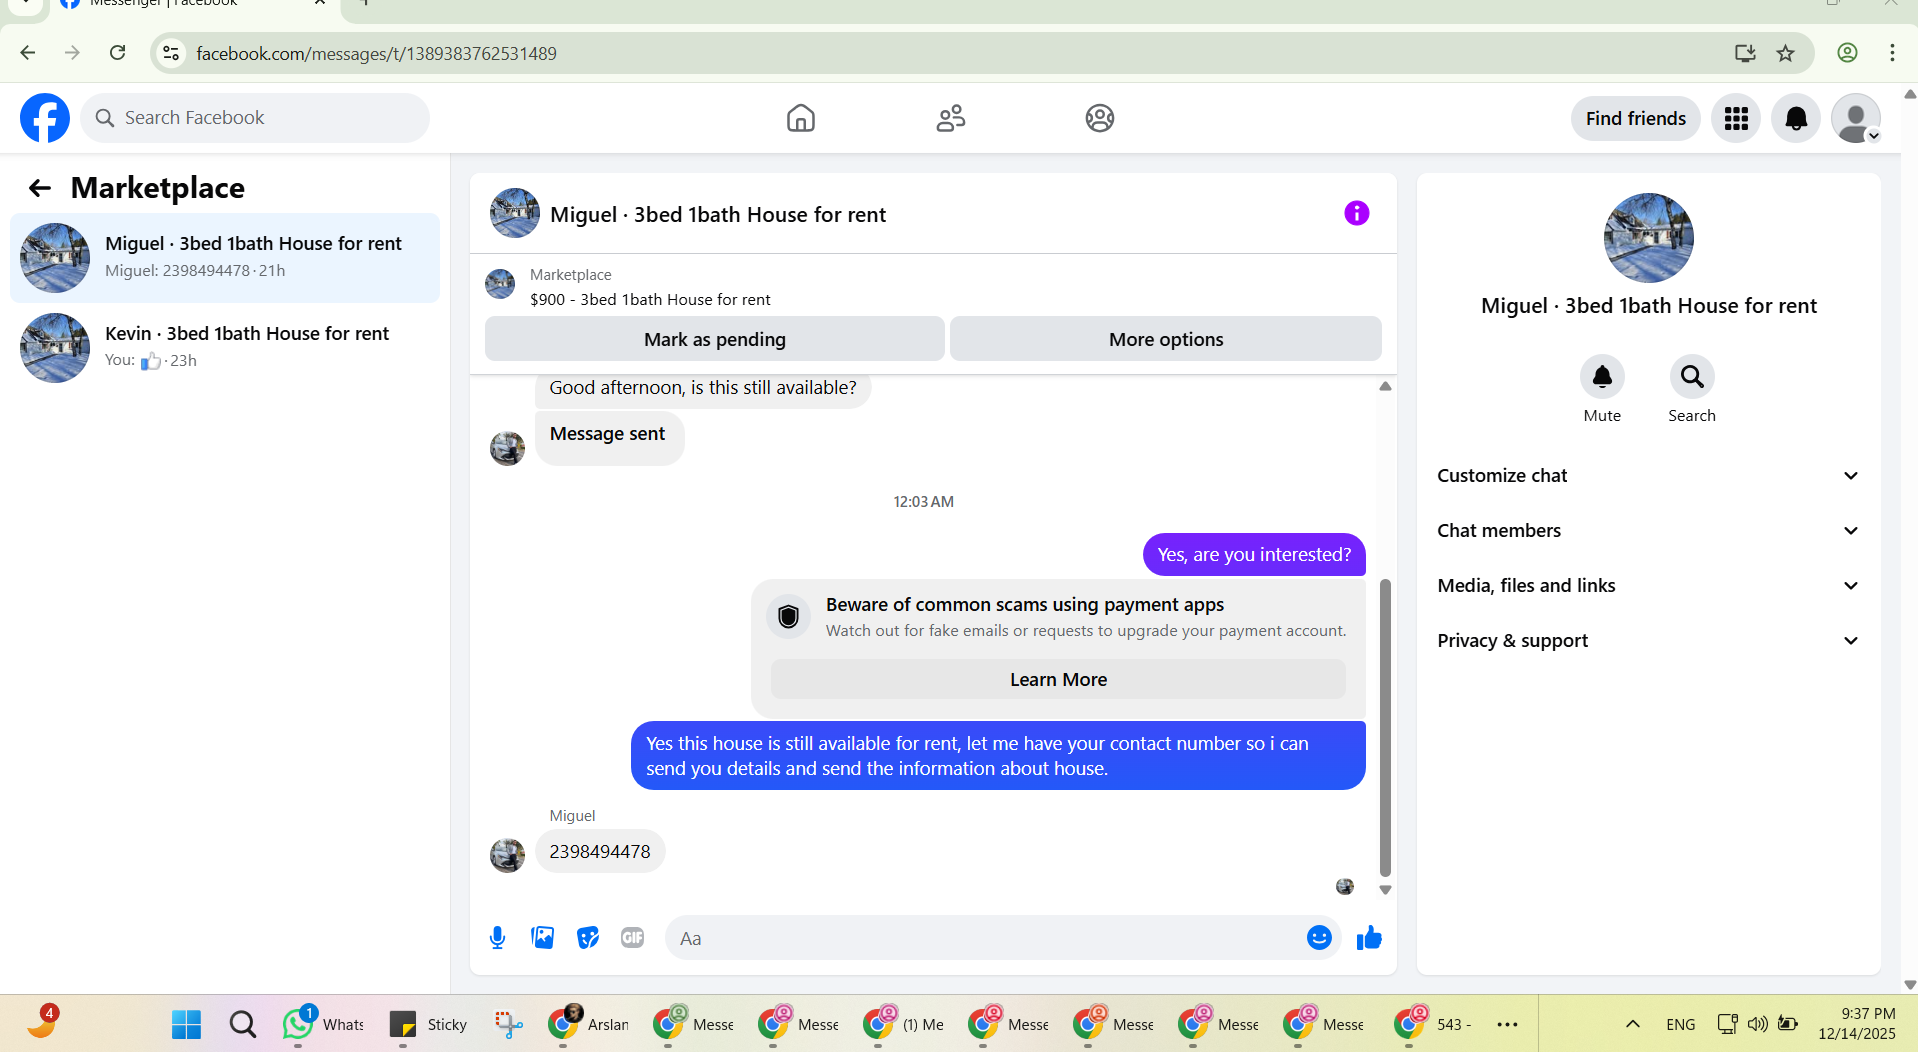Open Friends icon in top bar

pos(950,118)
